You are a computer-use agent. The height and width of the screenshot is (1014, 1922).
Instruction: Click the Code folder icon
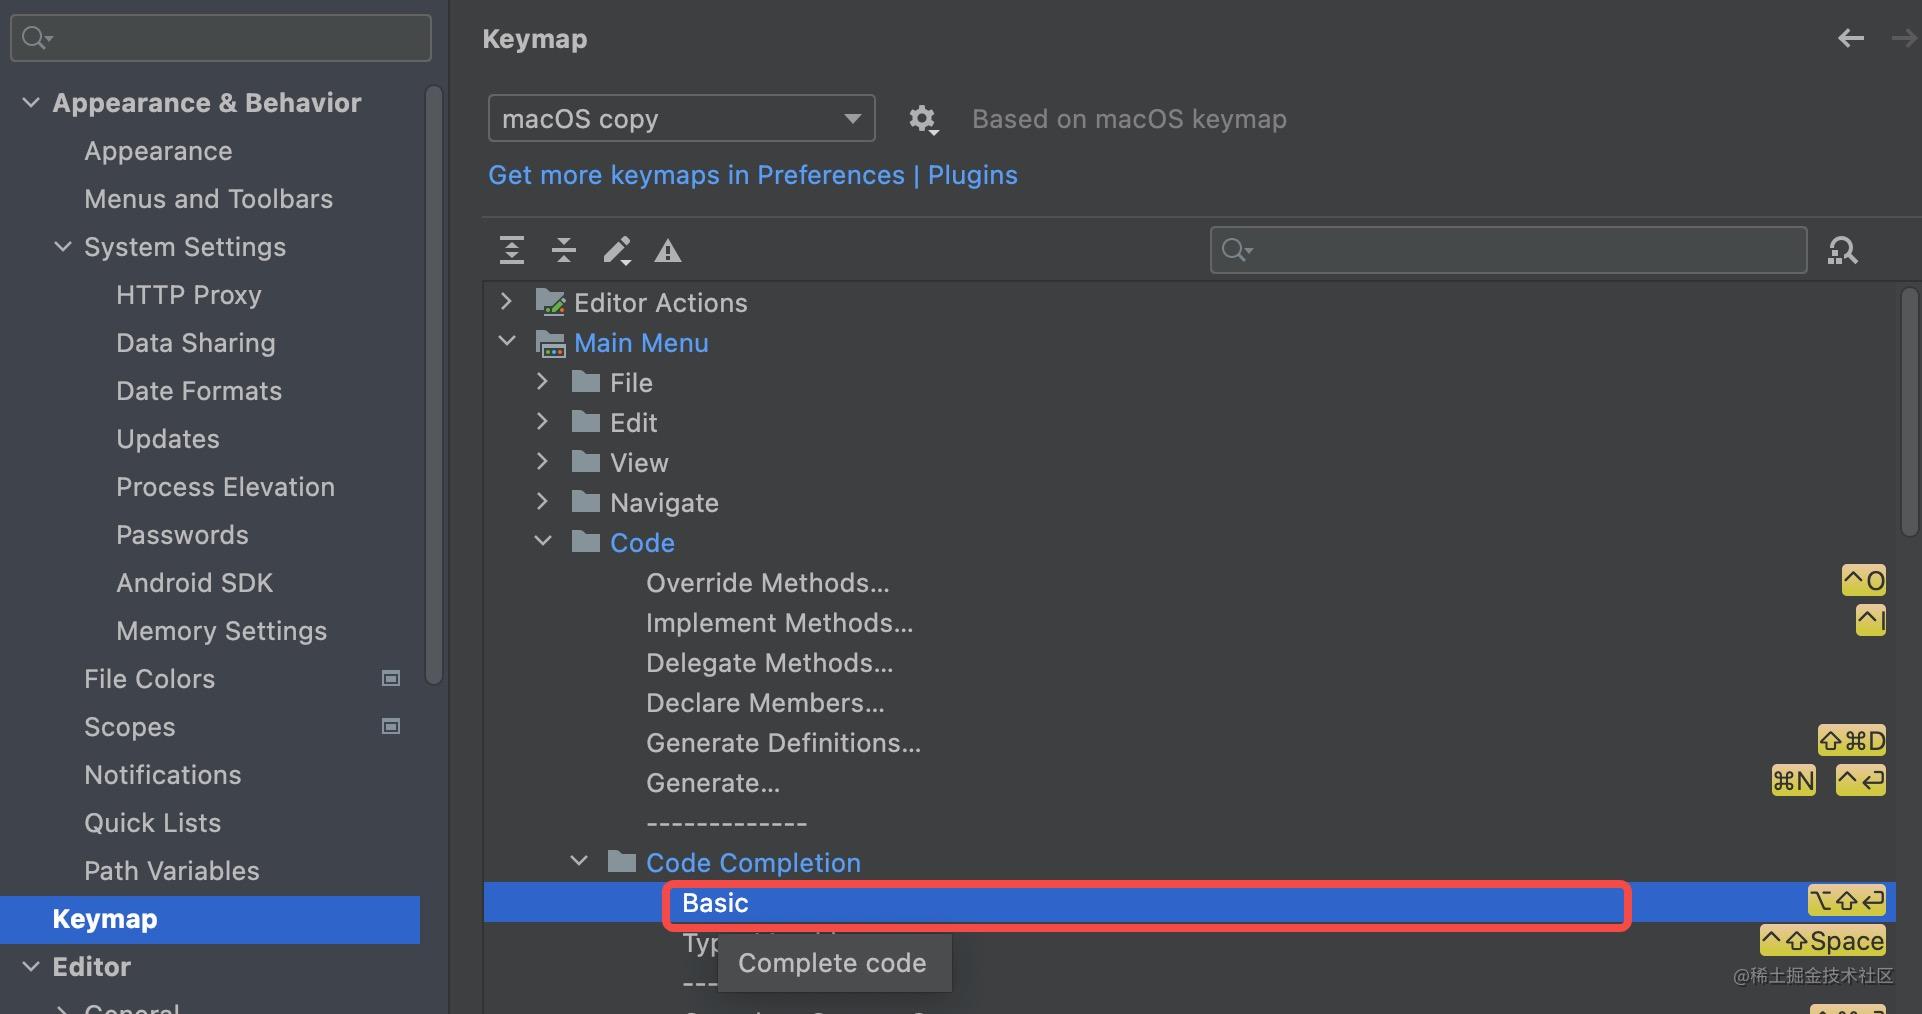(586, 542)
